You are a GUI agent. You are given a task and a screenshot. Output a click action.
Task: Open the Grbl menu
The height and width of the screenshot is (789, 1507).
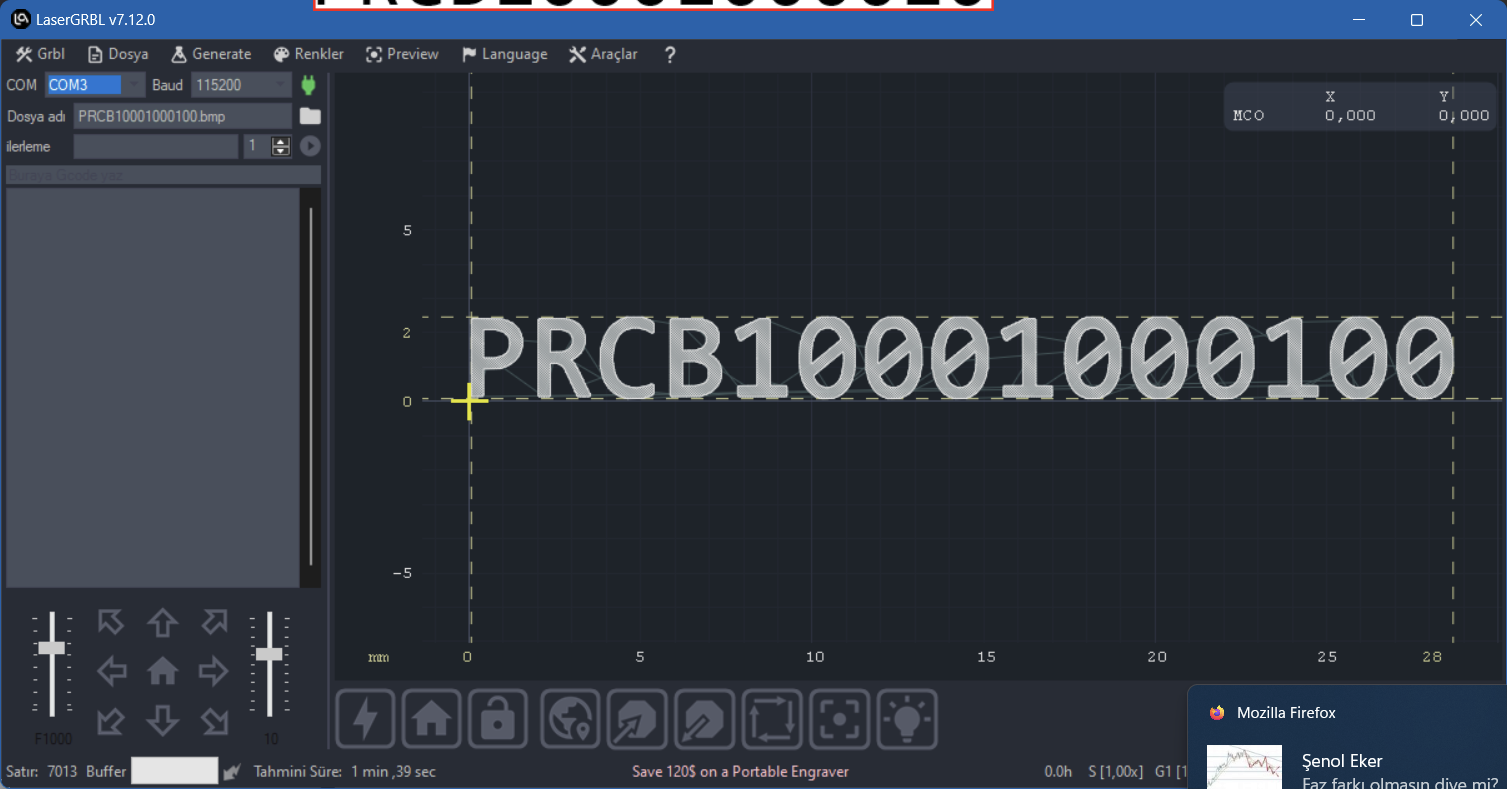(41, 54)
